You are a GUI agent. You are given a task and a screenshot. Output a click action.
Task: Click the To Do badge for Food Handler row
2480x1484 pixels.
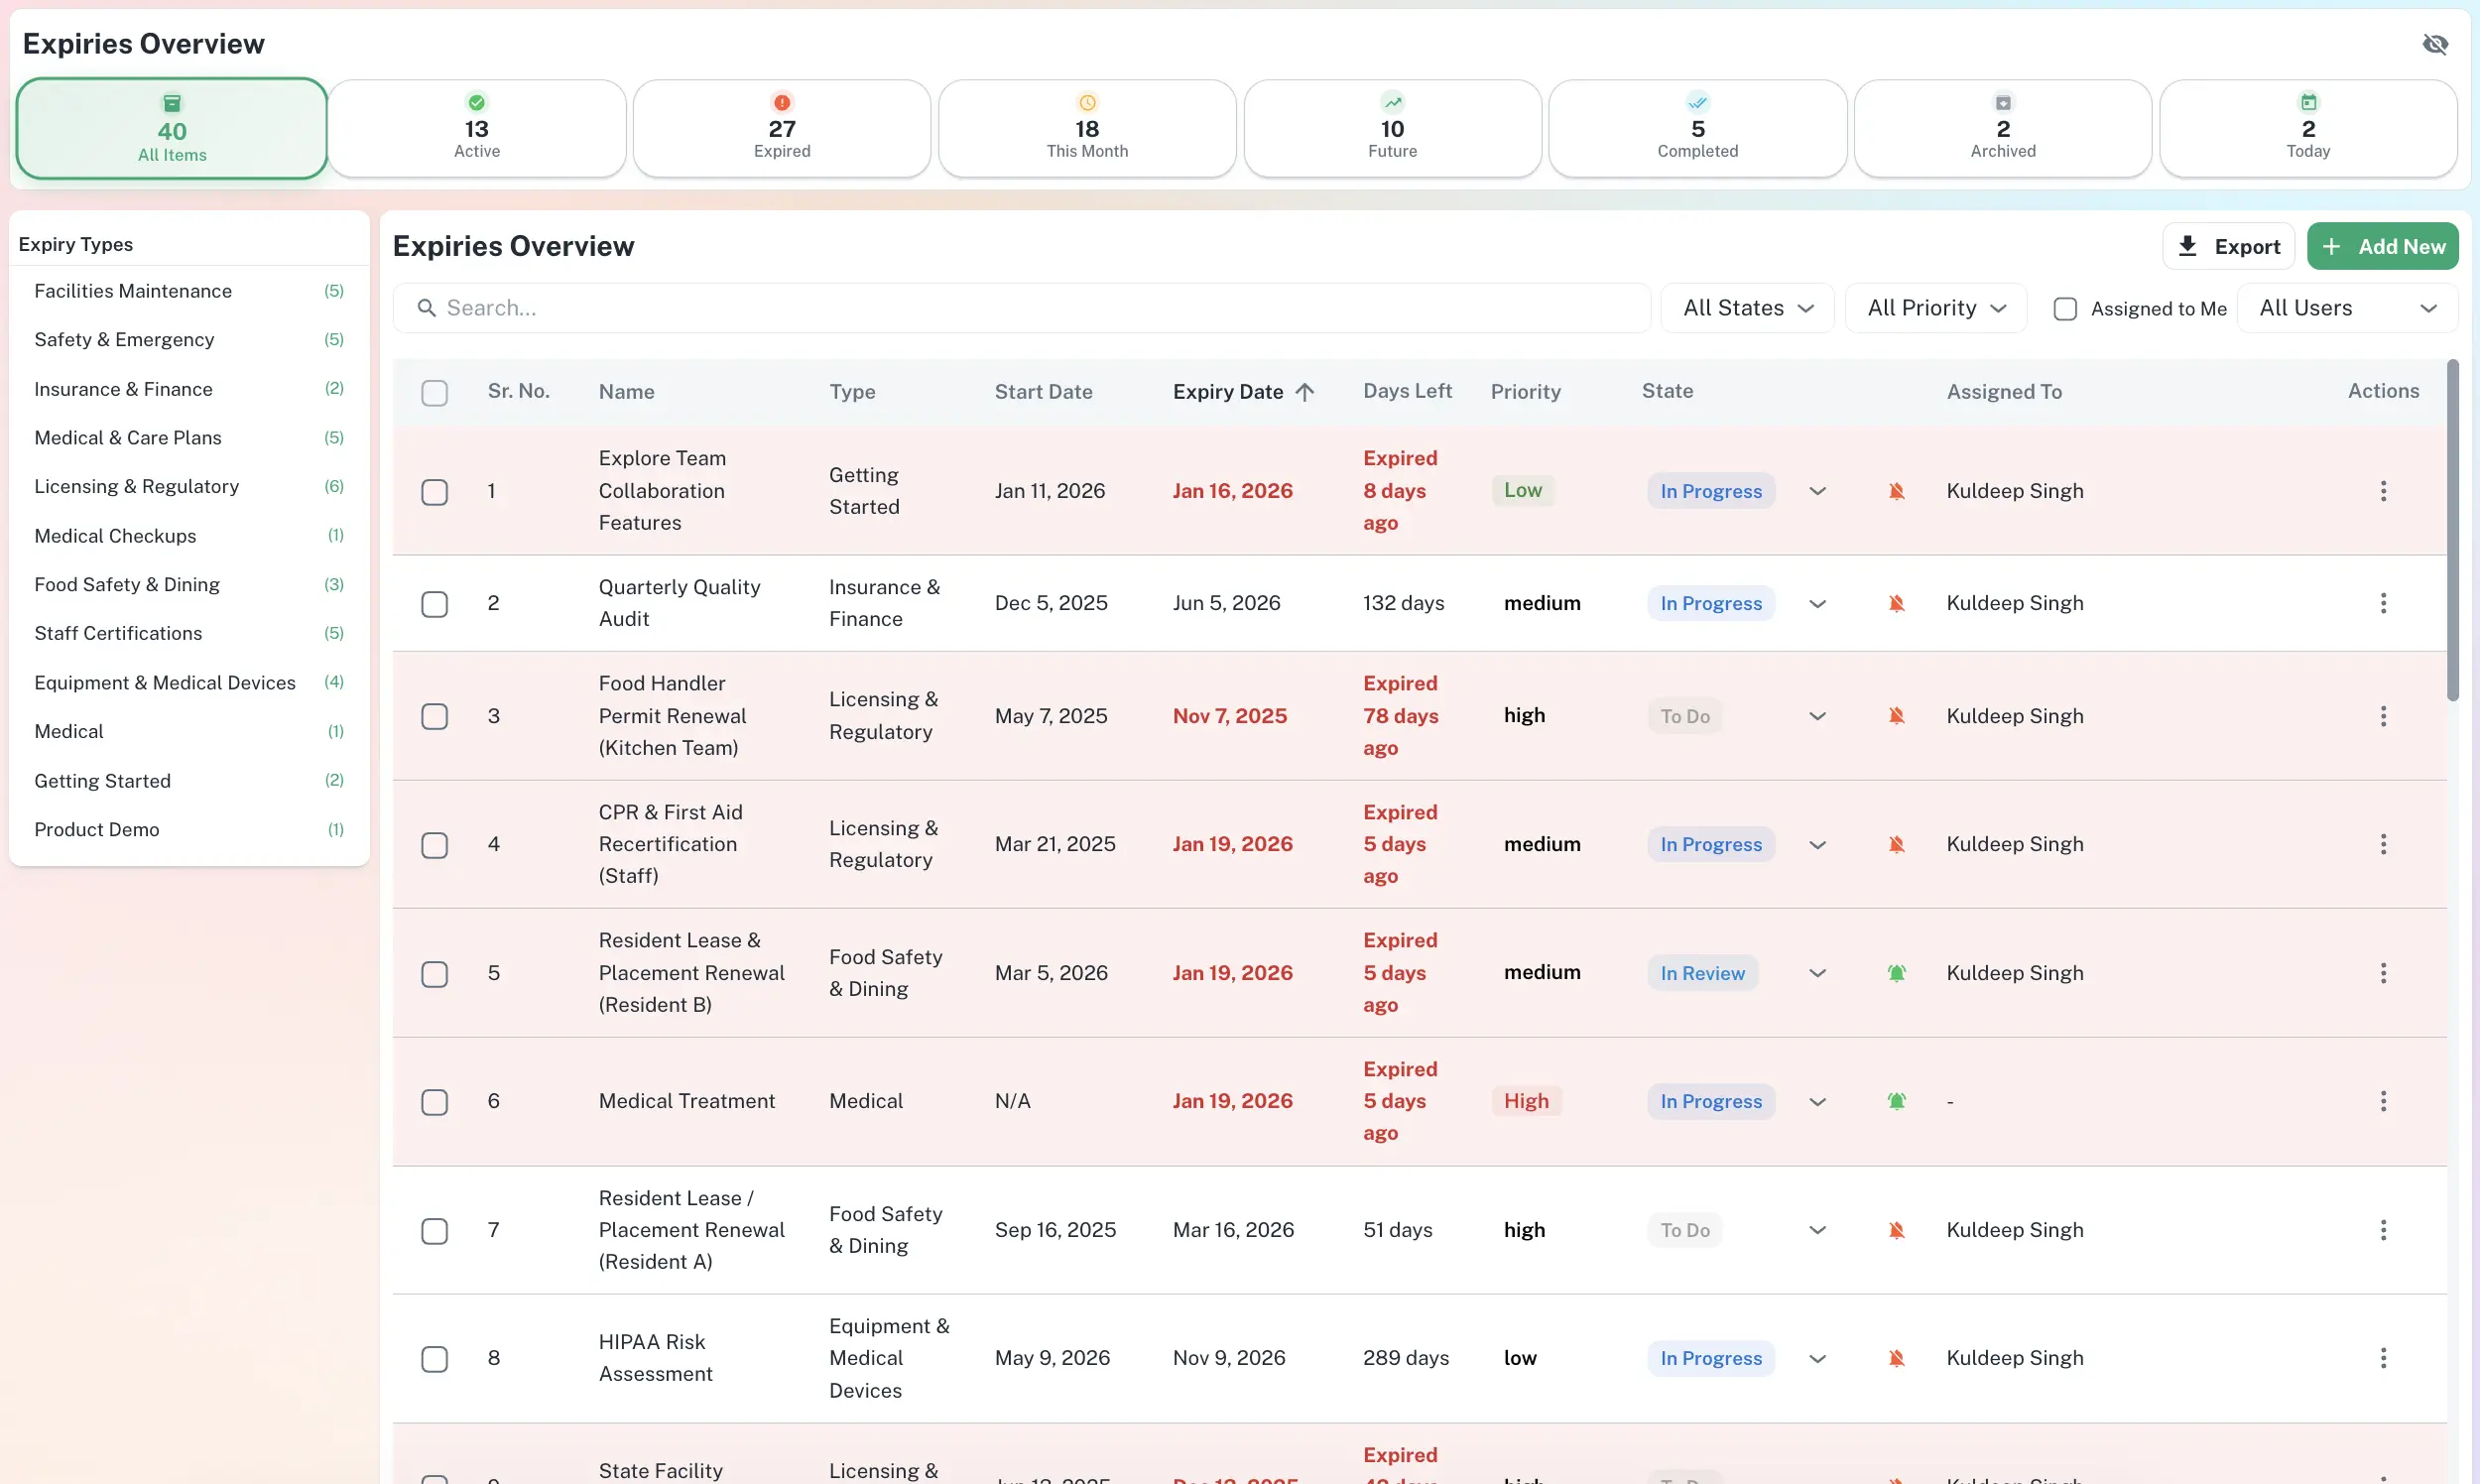click(1684, 716)
